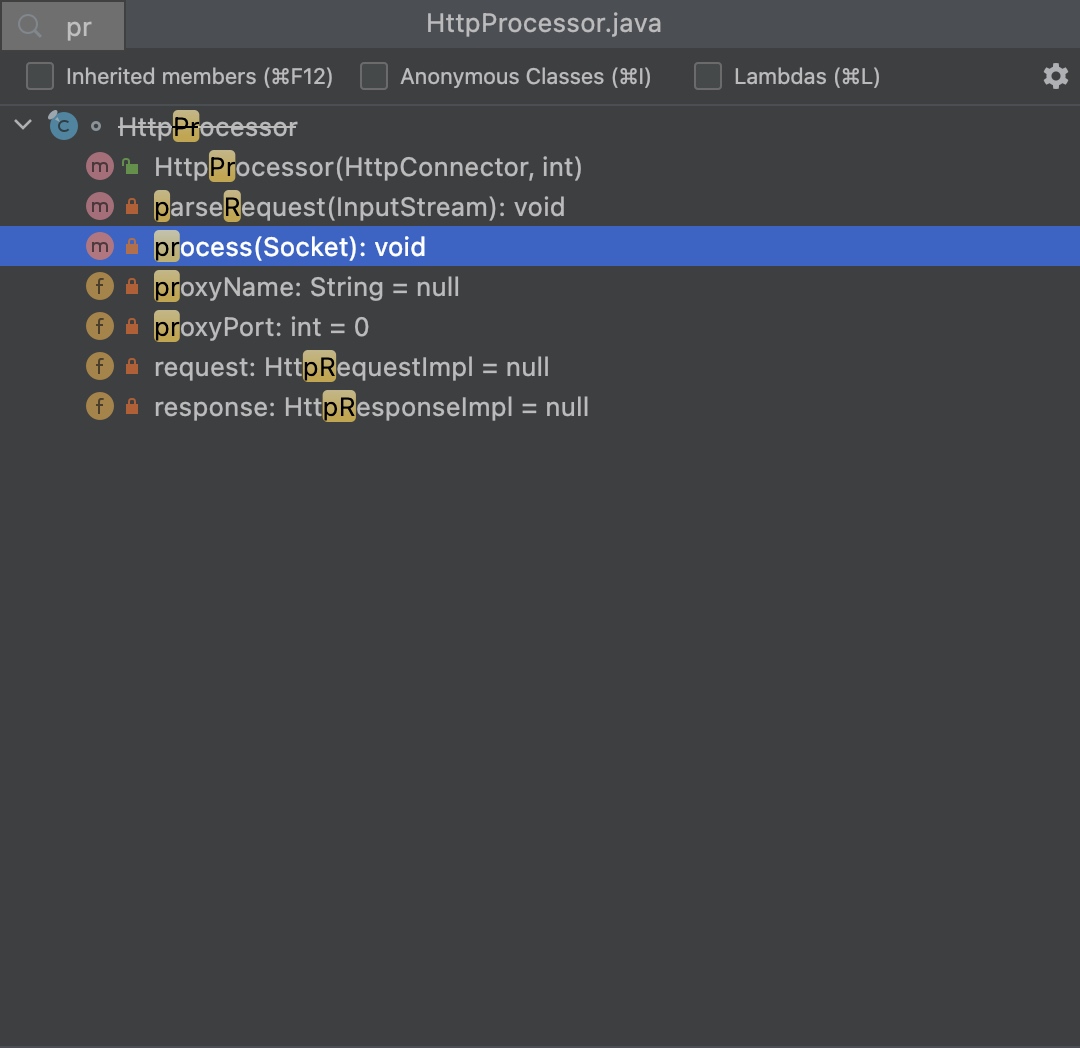The height and width of the screenshot is (1048, 1080).
Task: Select parseRequest(InputStream) method entry
Action: coord(359,207)
